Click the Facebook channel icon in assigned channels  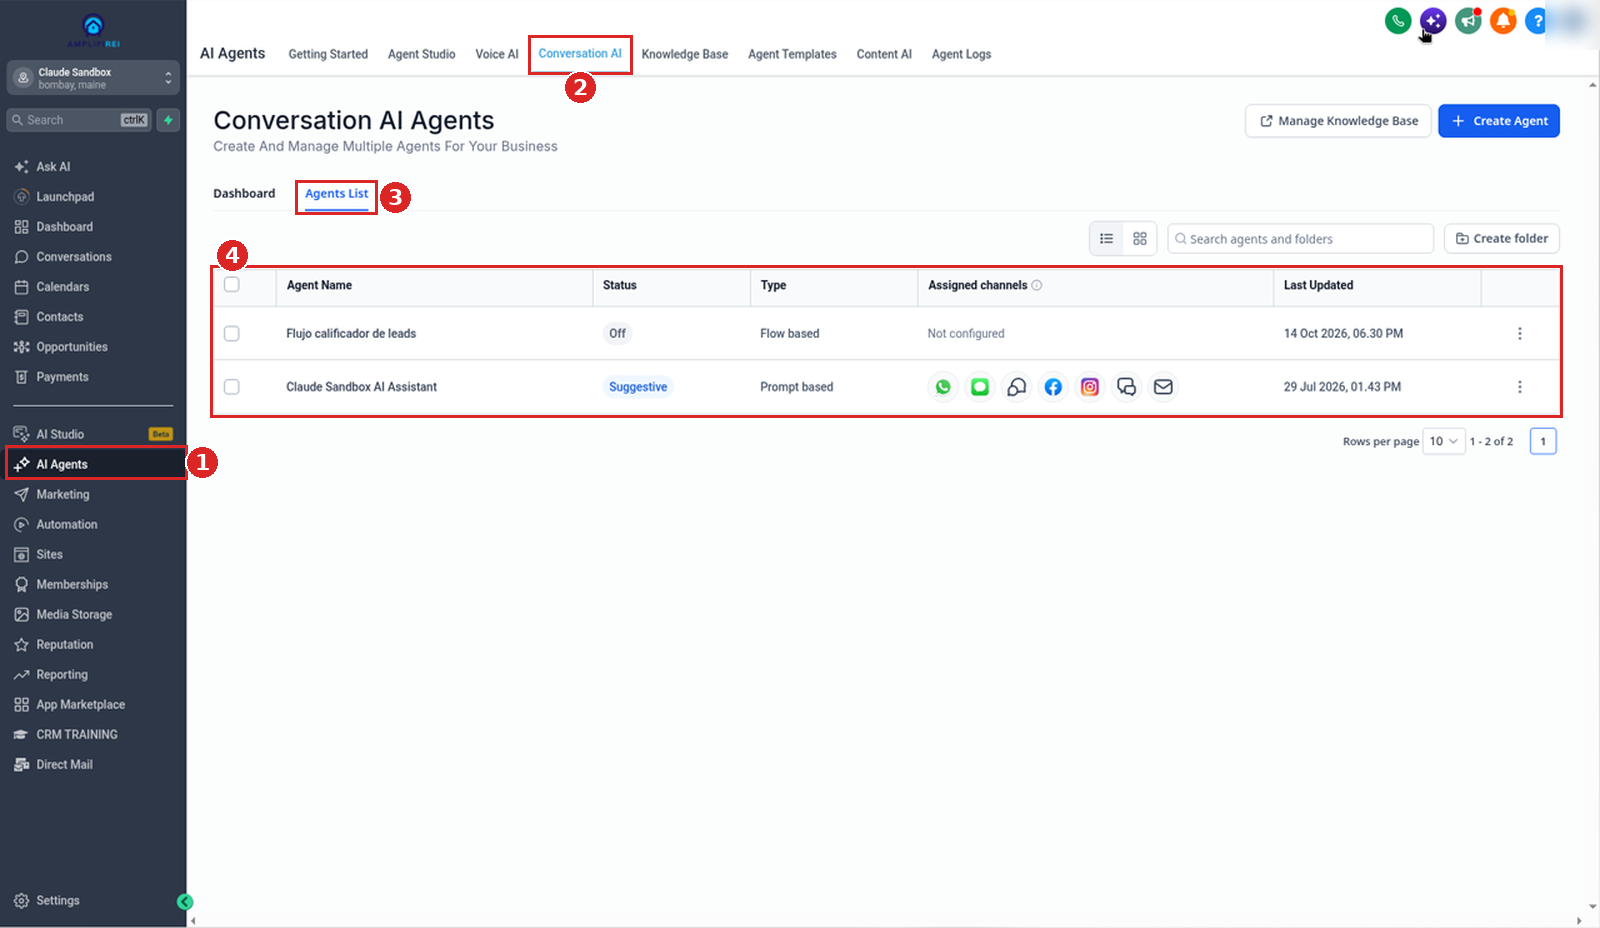click(x=1053, y=387)
